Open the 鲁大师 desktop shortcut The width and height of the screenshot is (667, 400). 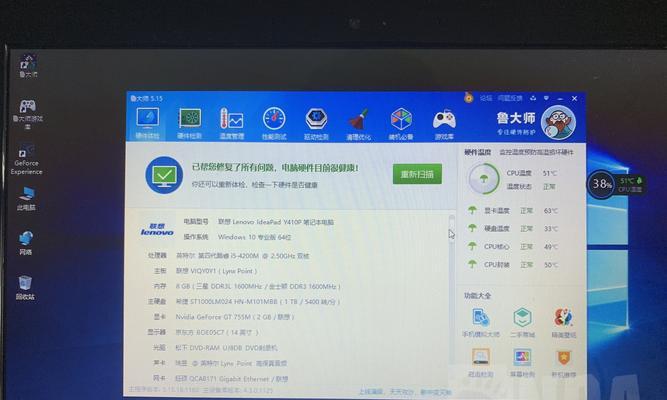(x=28, y=66)
